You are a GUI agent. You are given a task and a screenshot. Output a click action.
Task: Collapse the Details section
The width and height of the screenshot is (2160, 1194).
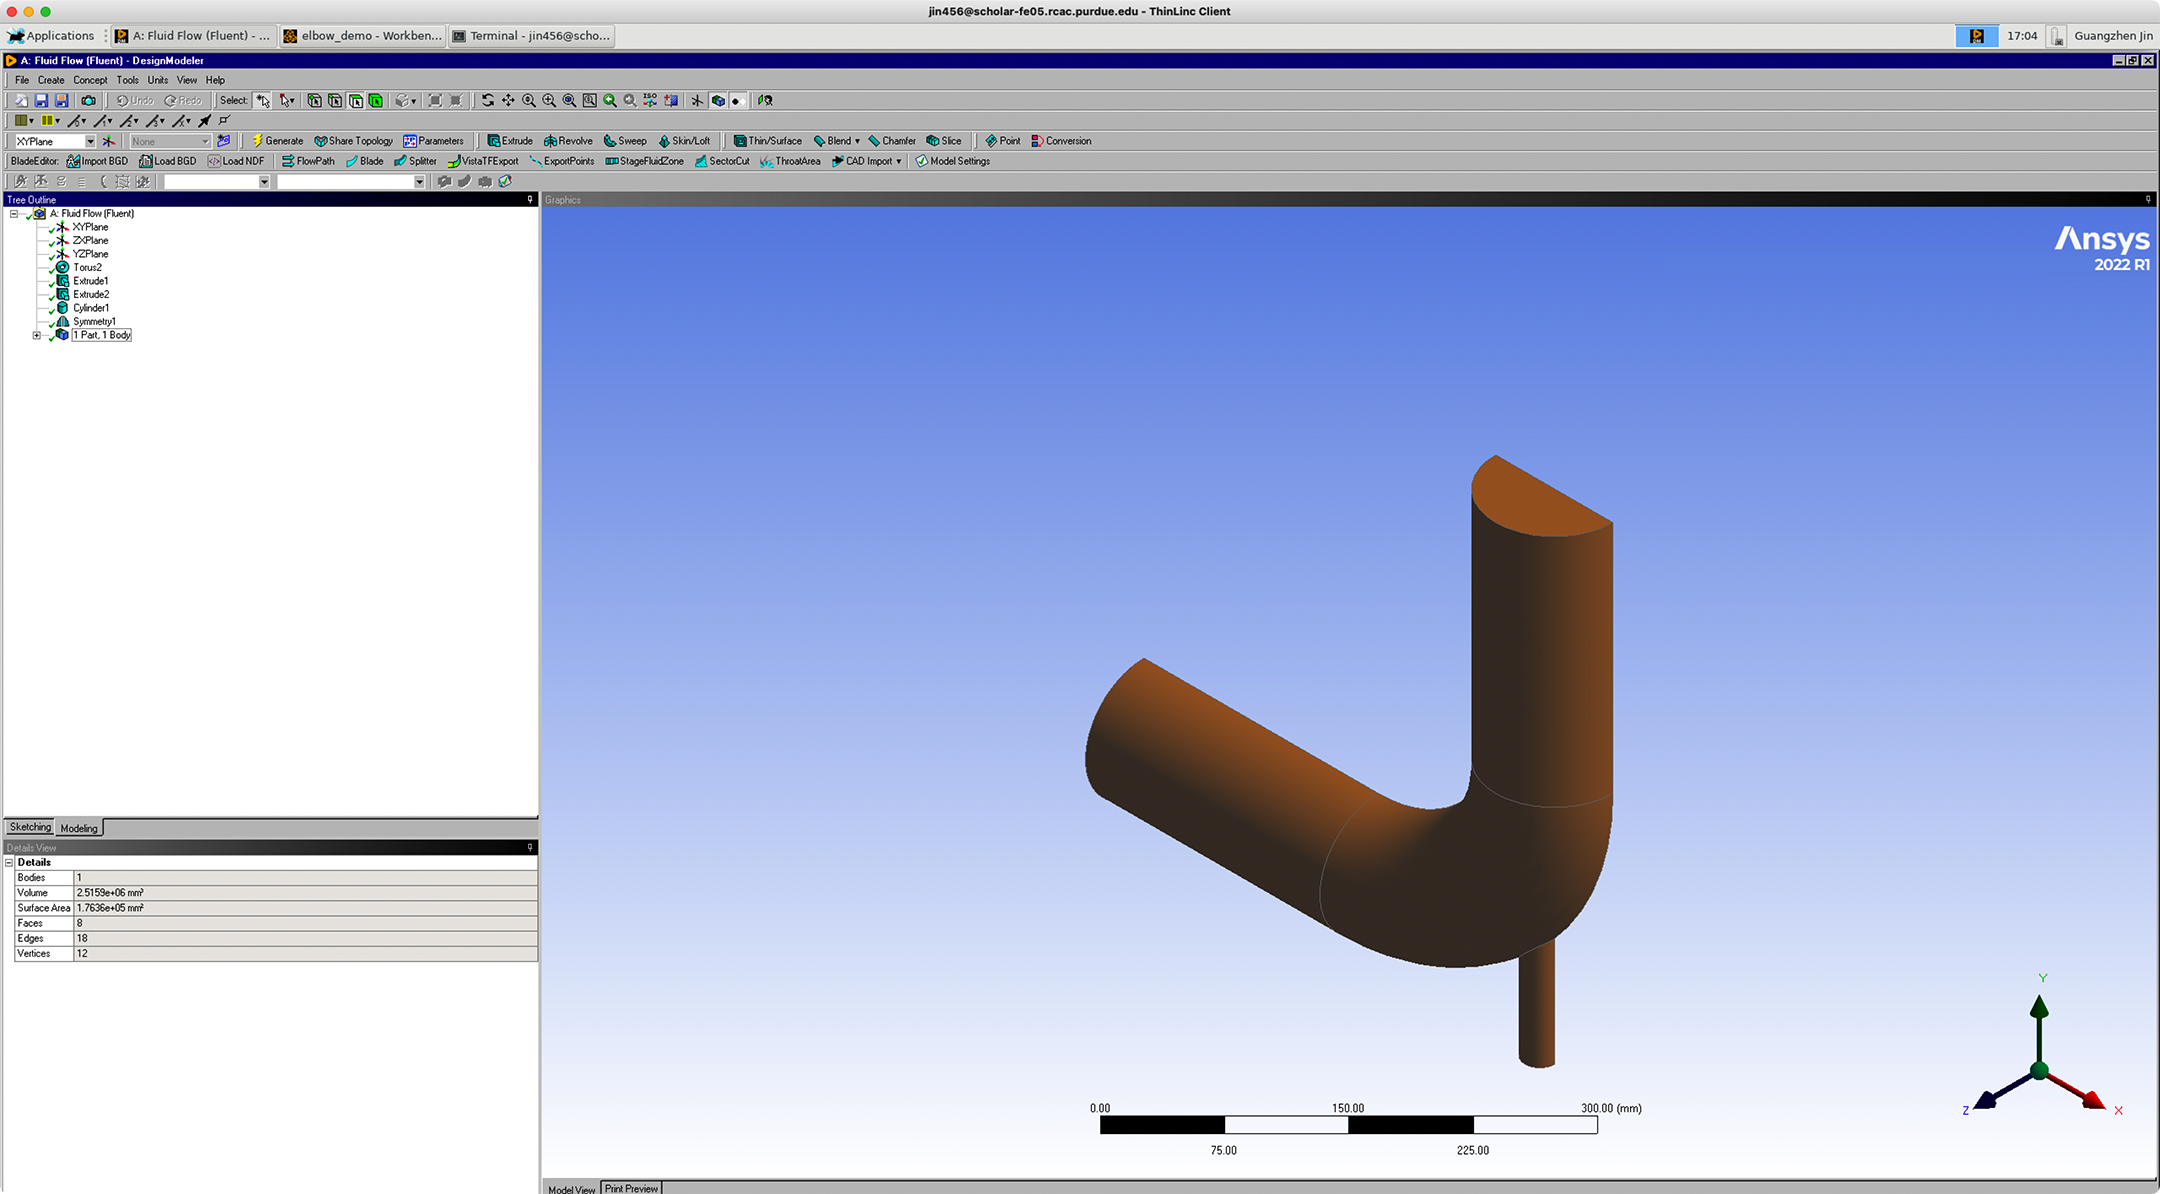pos(9,863)
